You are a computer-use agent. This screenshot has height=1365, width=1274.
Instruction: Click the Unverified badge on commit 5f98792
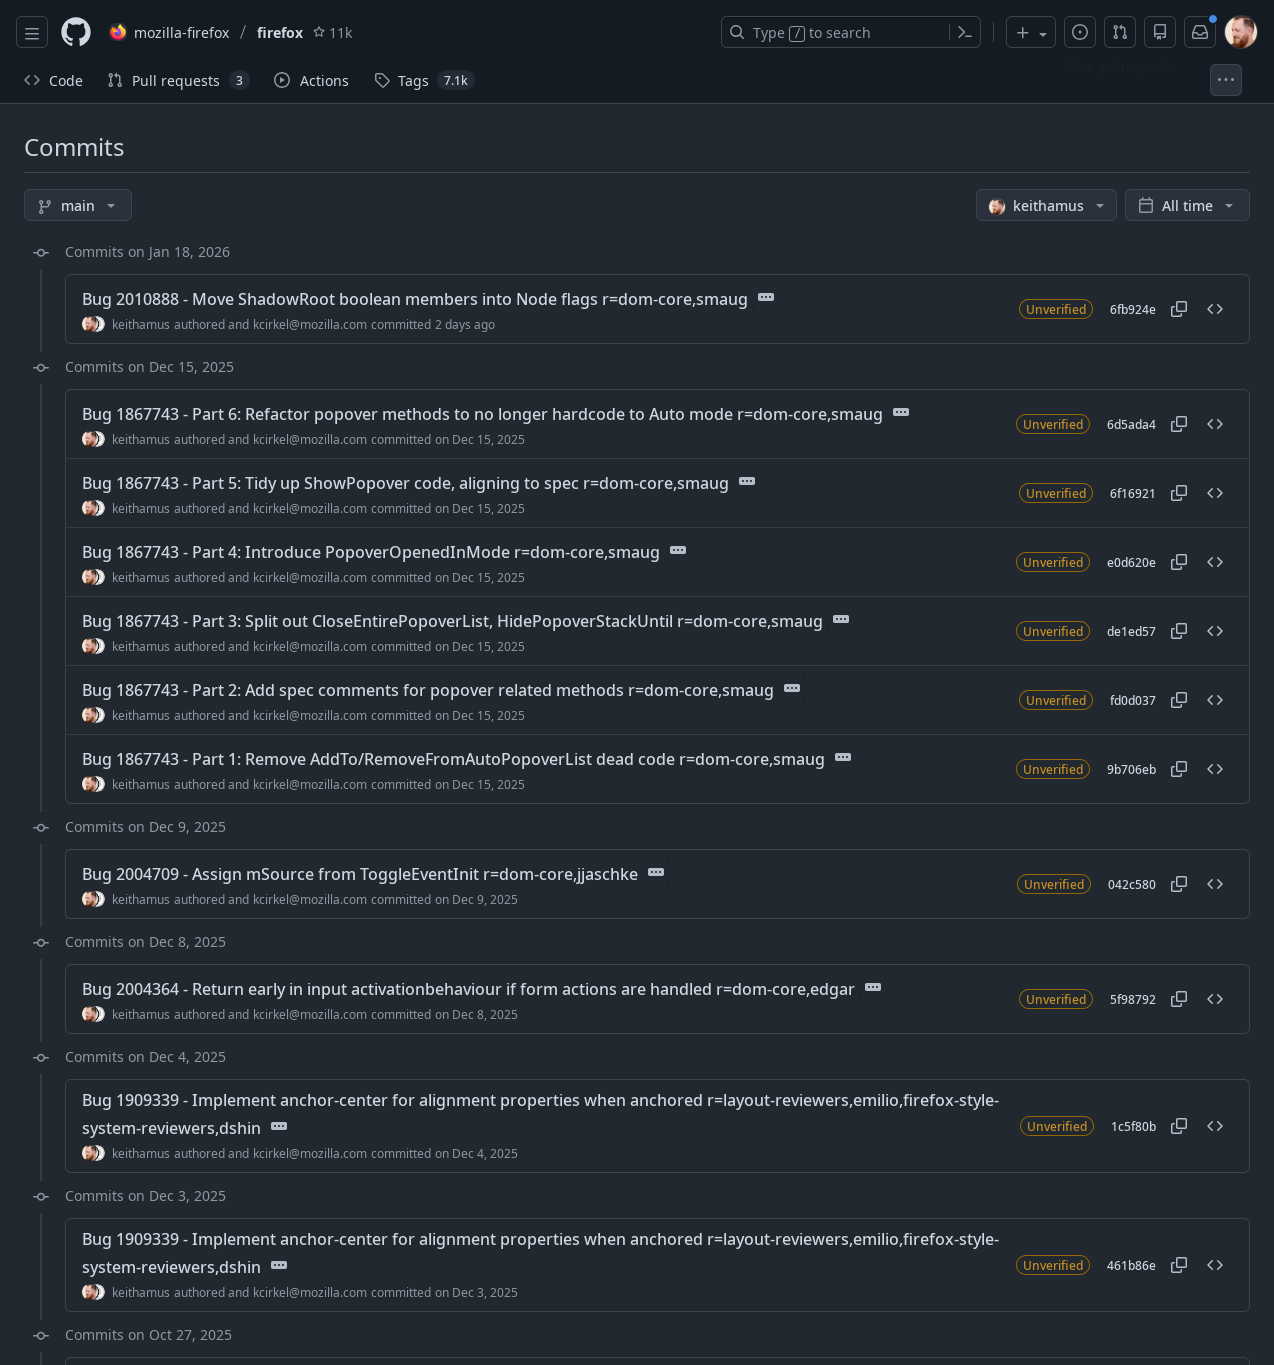click(x=1055, y=1000)
